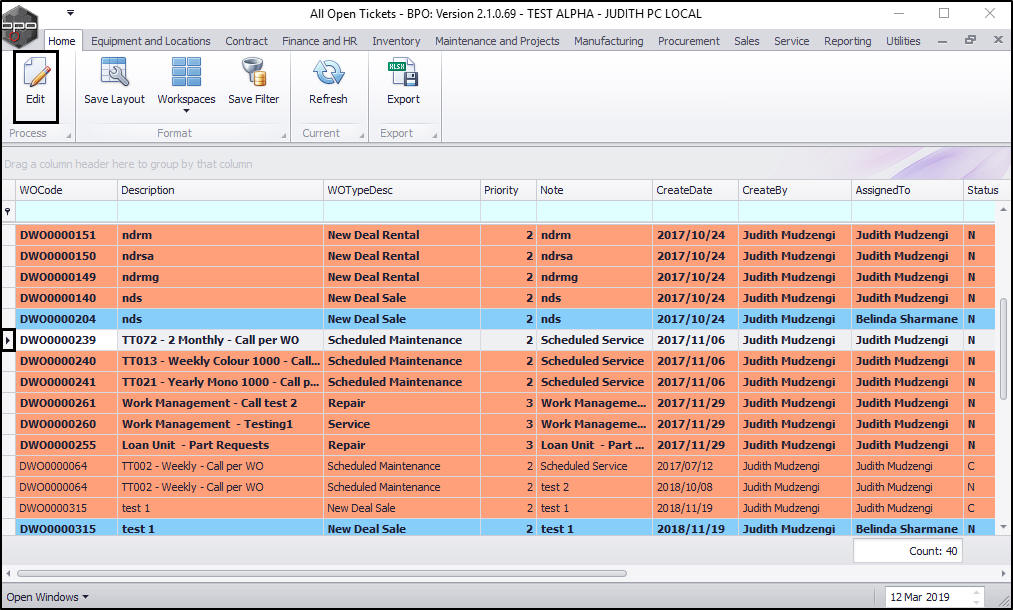Click the horizontal scrollbar of the grid

pyautogui.click(x=320, y=574)
